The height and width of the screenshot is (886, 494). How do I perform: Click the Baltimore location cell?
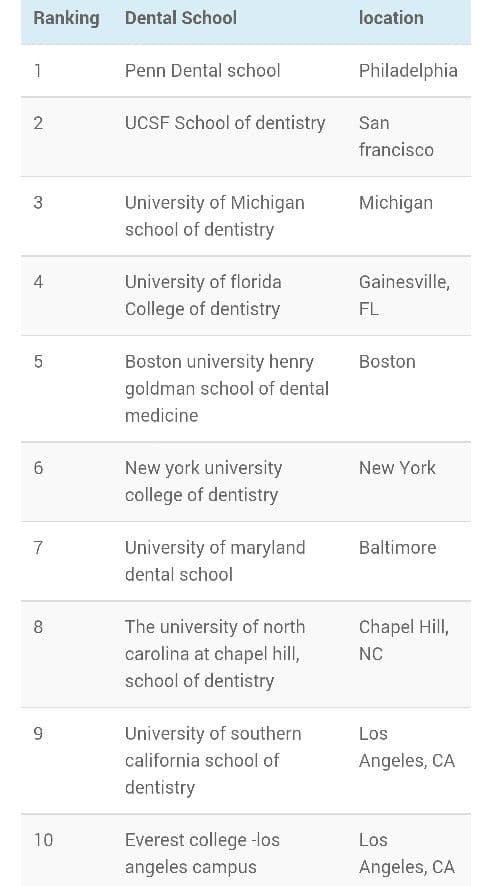pos(397,548)
